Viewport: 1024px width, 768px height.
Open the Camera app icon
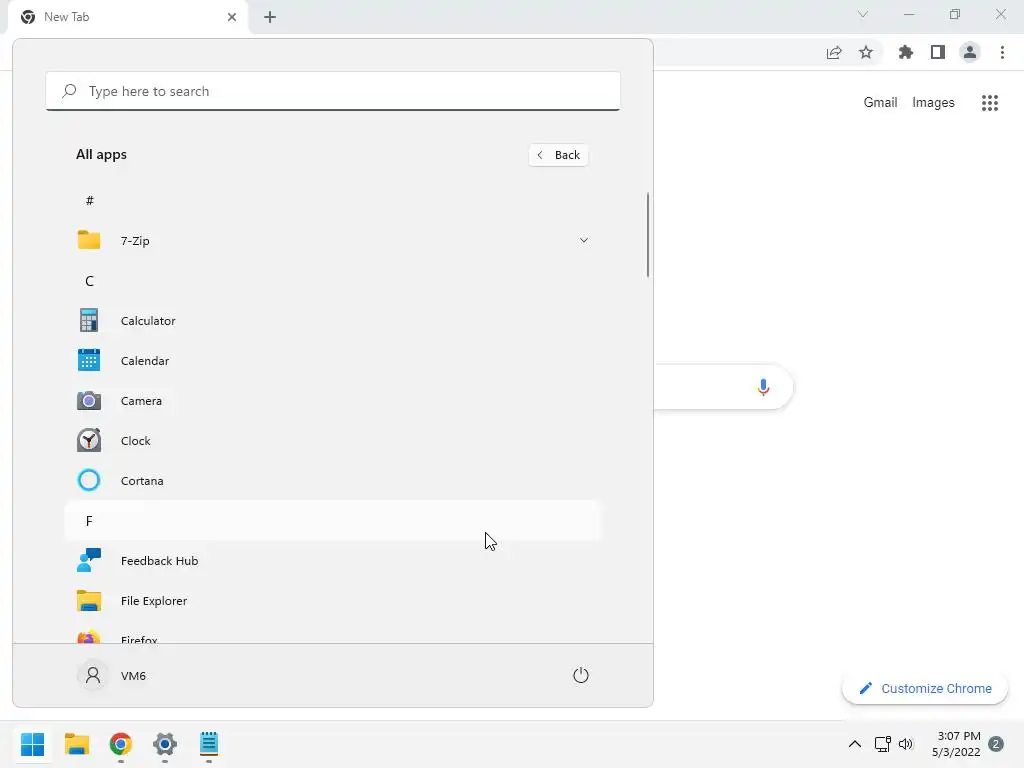click(x=89, y=400)
